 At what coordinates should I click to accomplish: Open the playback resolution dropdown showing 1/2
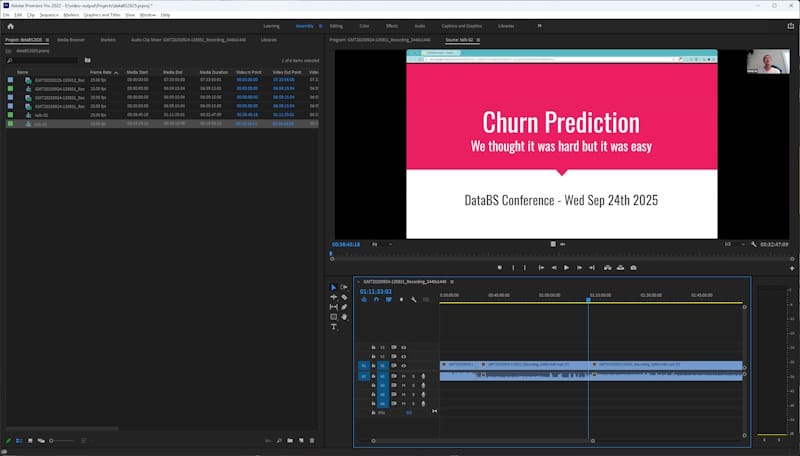point(730,243)
